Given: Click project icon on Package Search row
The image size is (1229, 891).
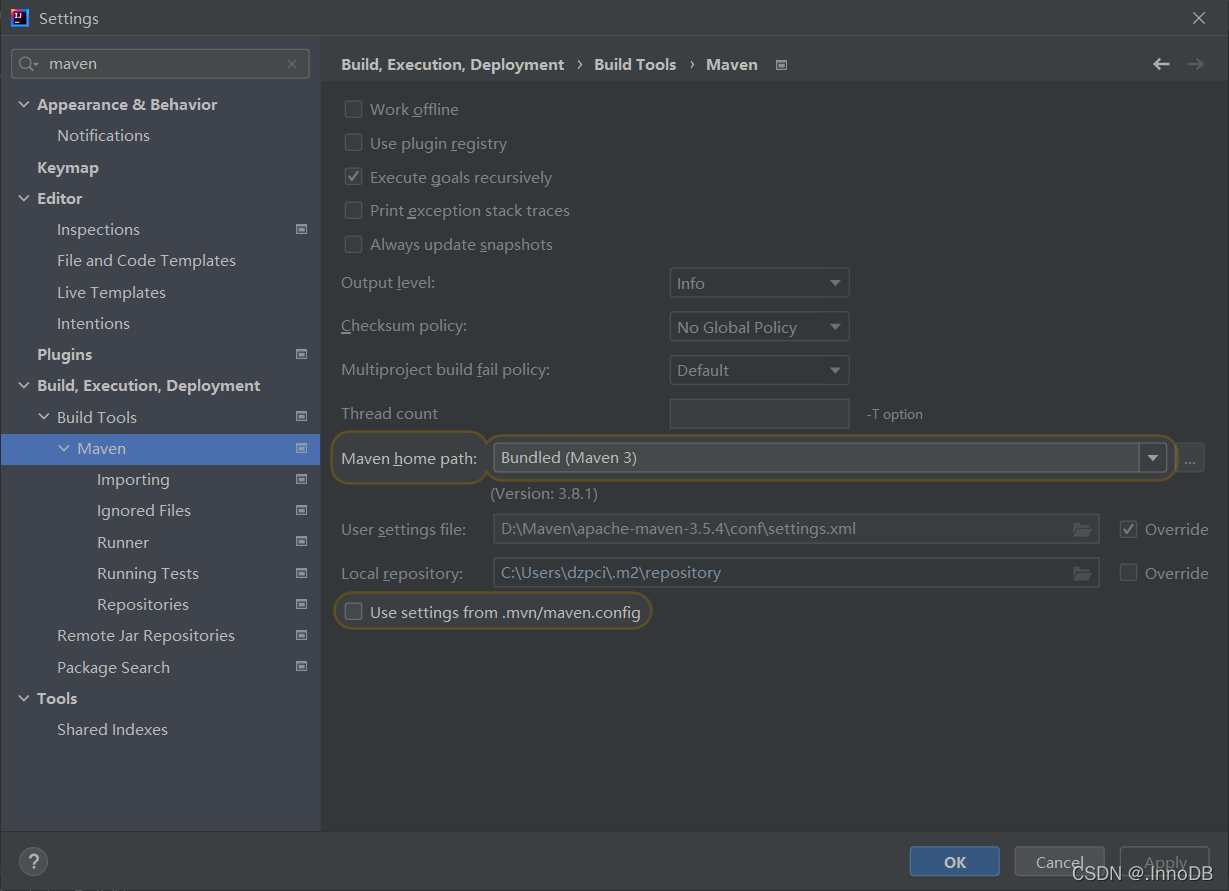Looking at the screenshot, I should 301,666.
